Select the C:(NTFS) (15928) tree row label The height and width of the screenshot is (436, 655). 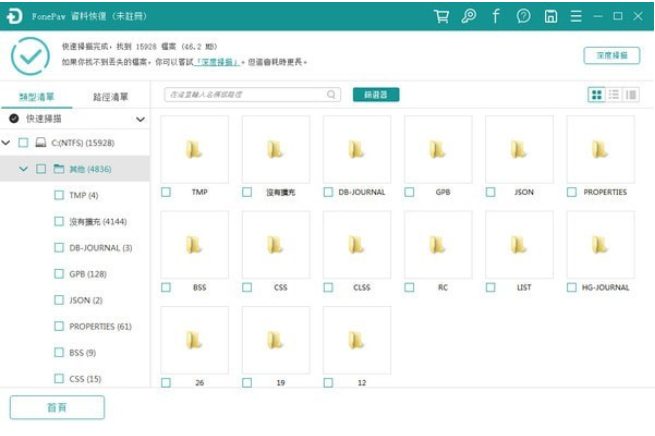coord(83,143)
